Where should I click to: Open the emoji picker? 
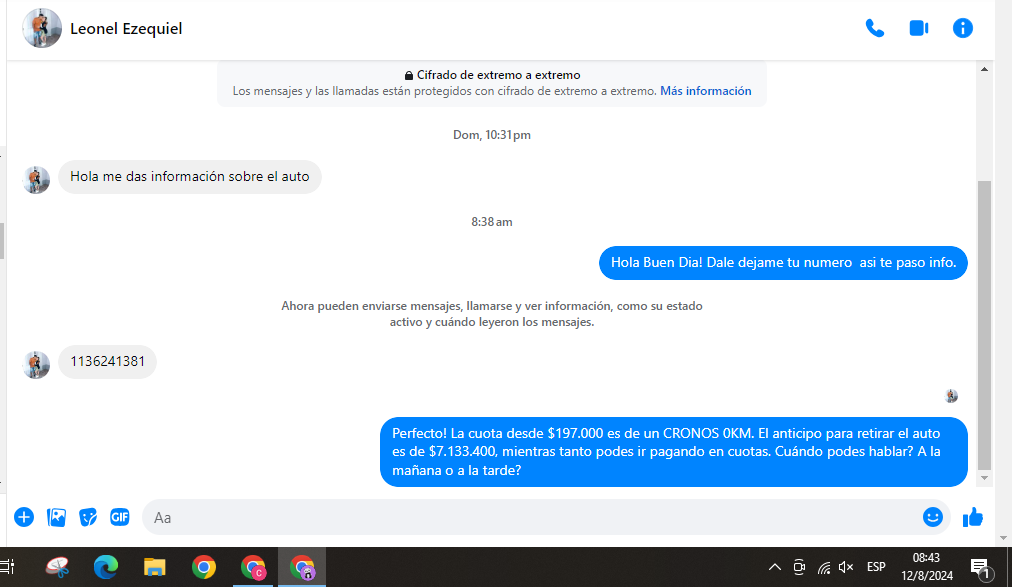(x=933, y=517)
